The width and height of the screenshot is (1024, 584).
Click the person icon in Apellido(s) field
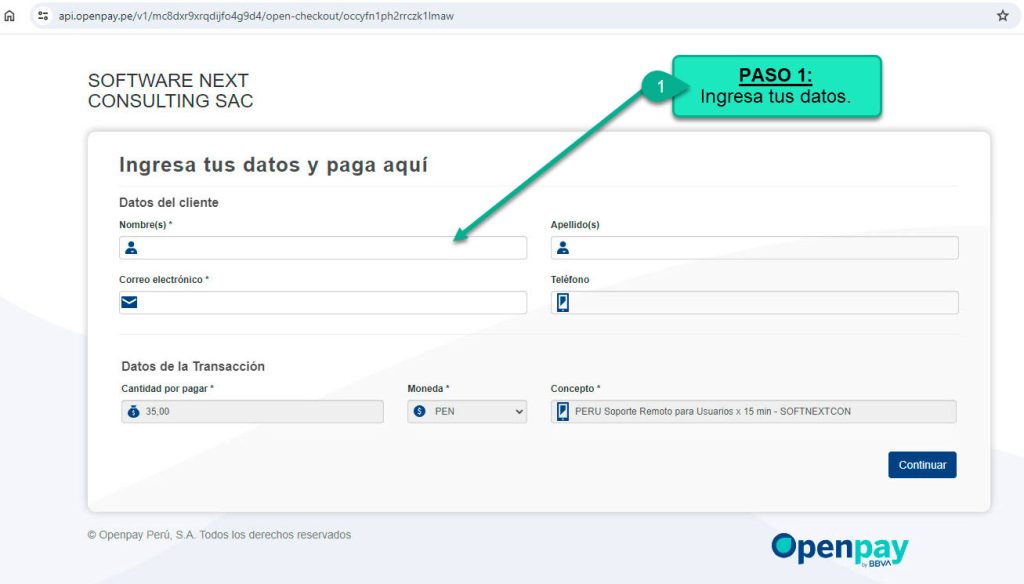tap(563, 248)
